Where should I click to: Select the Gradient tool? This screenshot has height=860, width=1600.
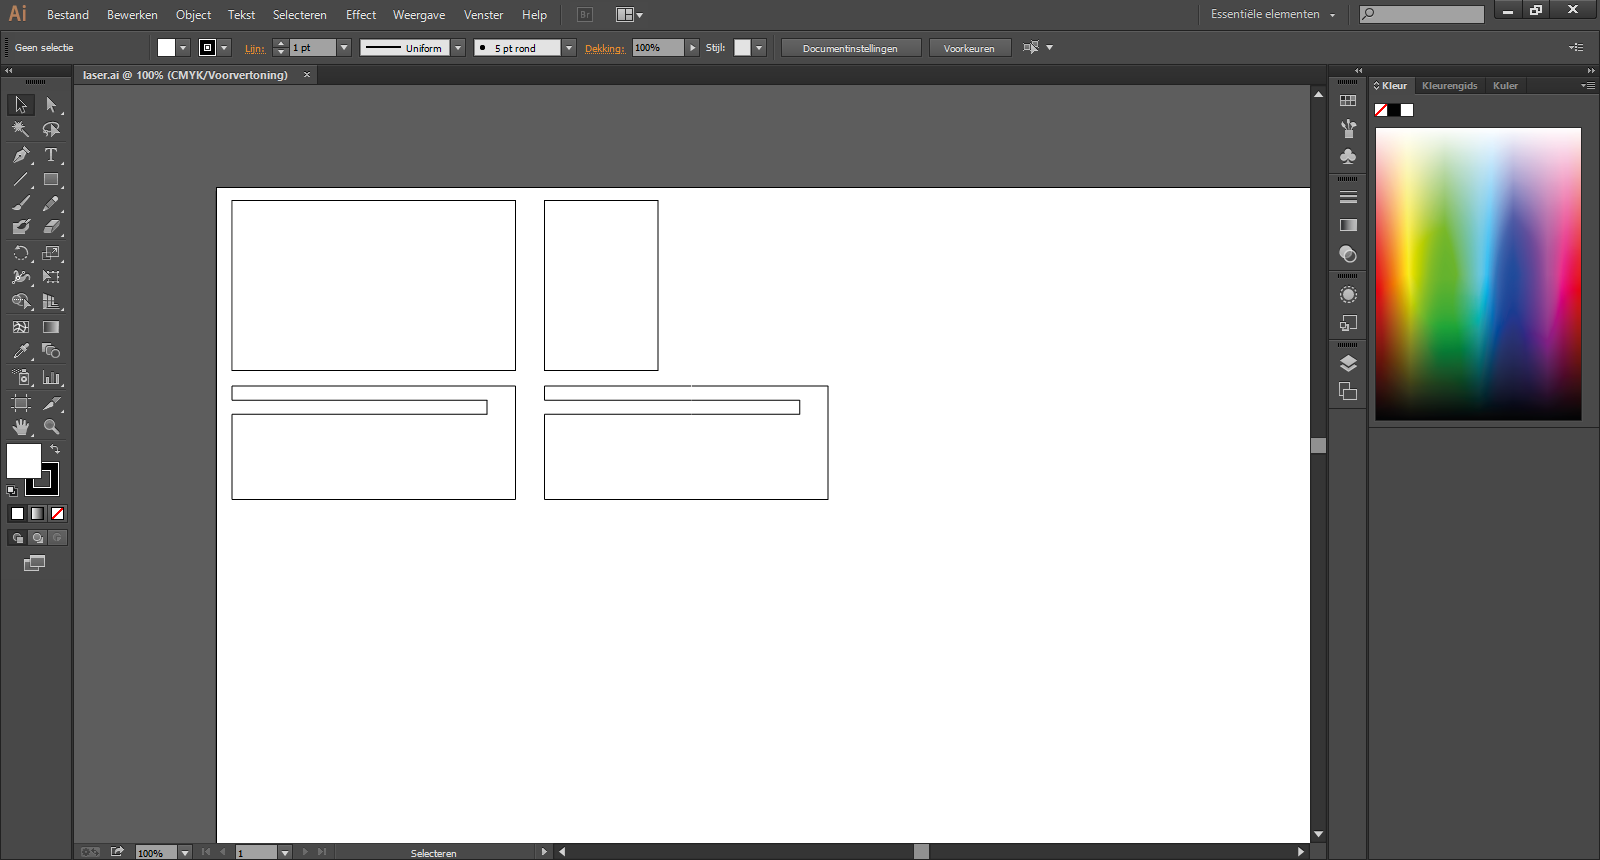(51, 327)
